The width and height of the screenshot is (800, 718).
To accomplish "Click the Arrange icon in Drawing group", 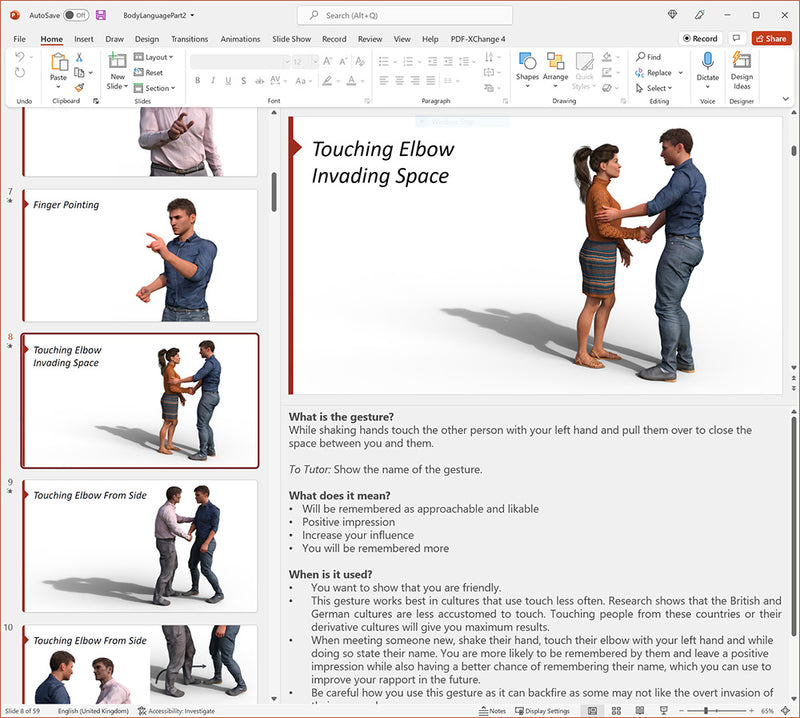I will point(555,63).
